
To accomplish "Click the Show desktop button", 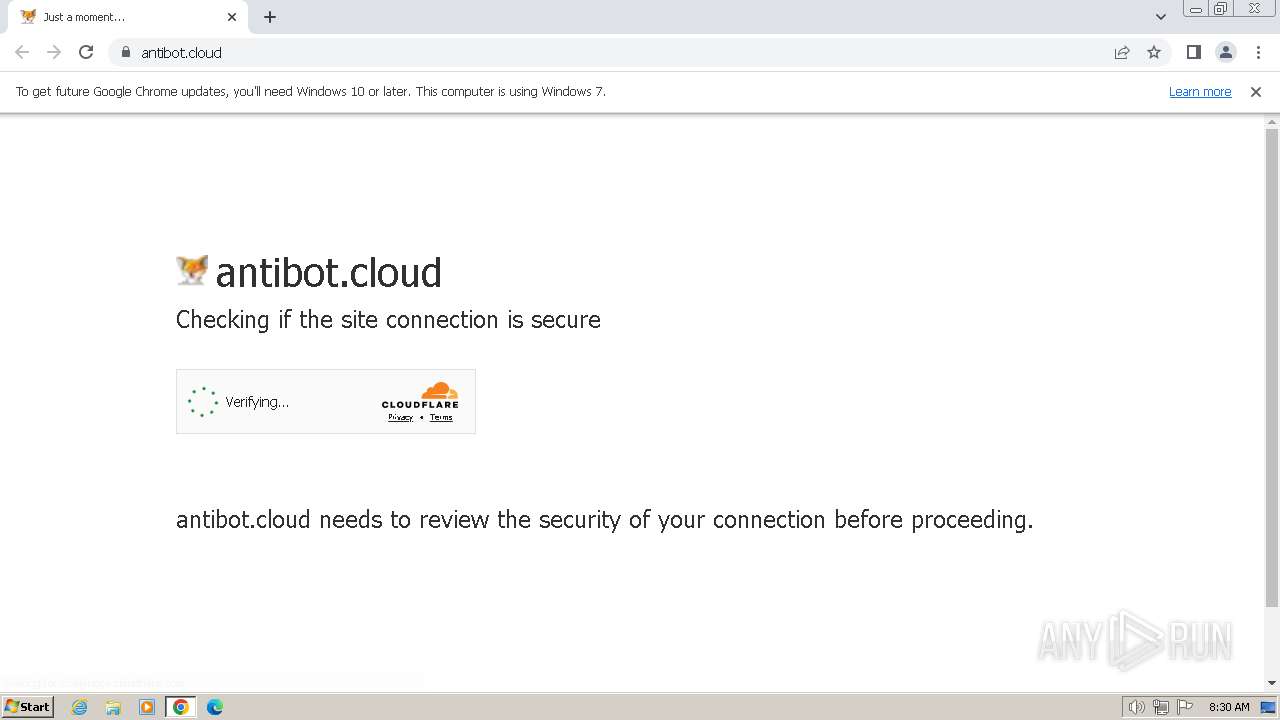I will click(x=1268, y=707).
